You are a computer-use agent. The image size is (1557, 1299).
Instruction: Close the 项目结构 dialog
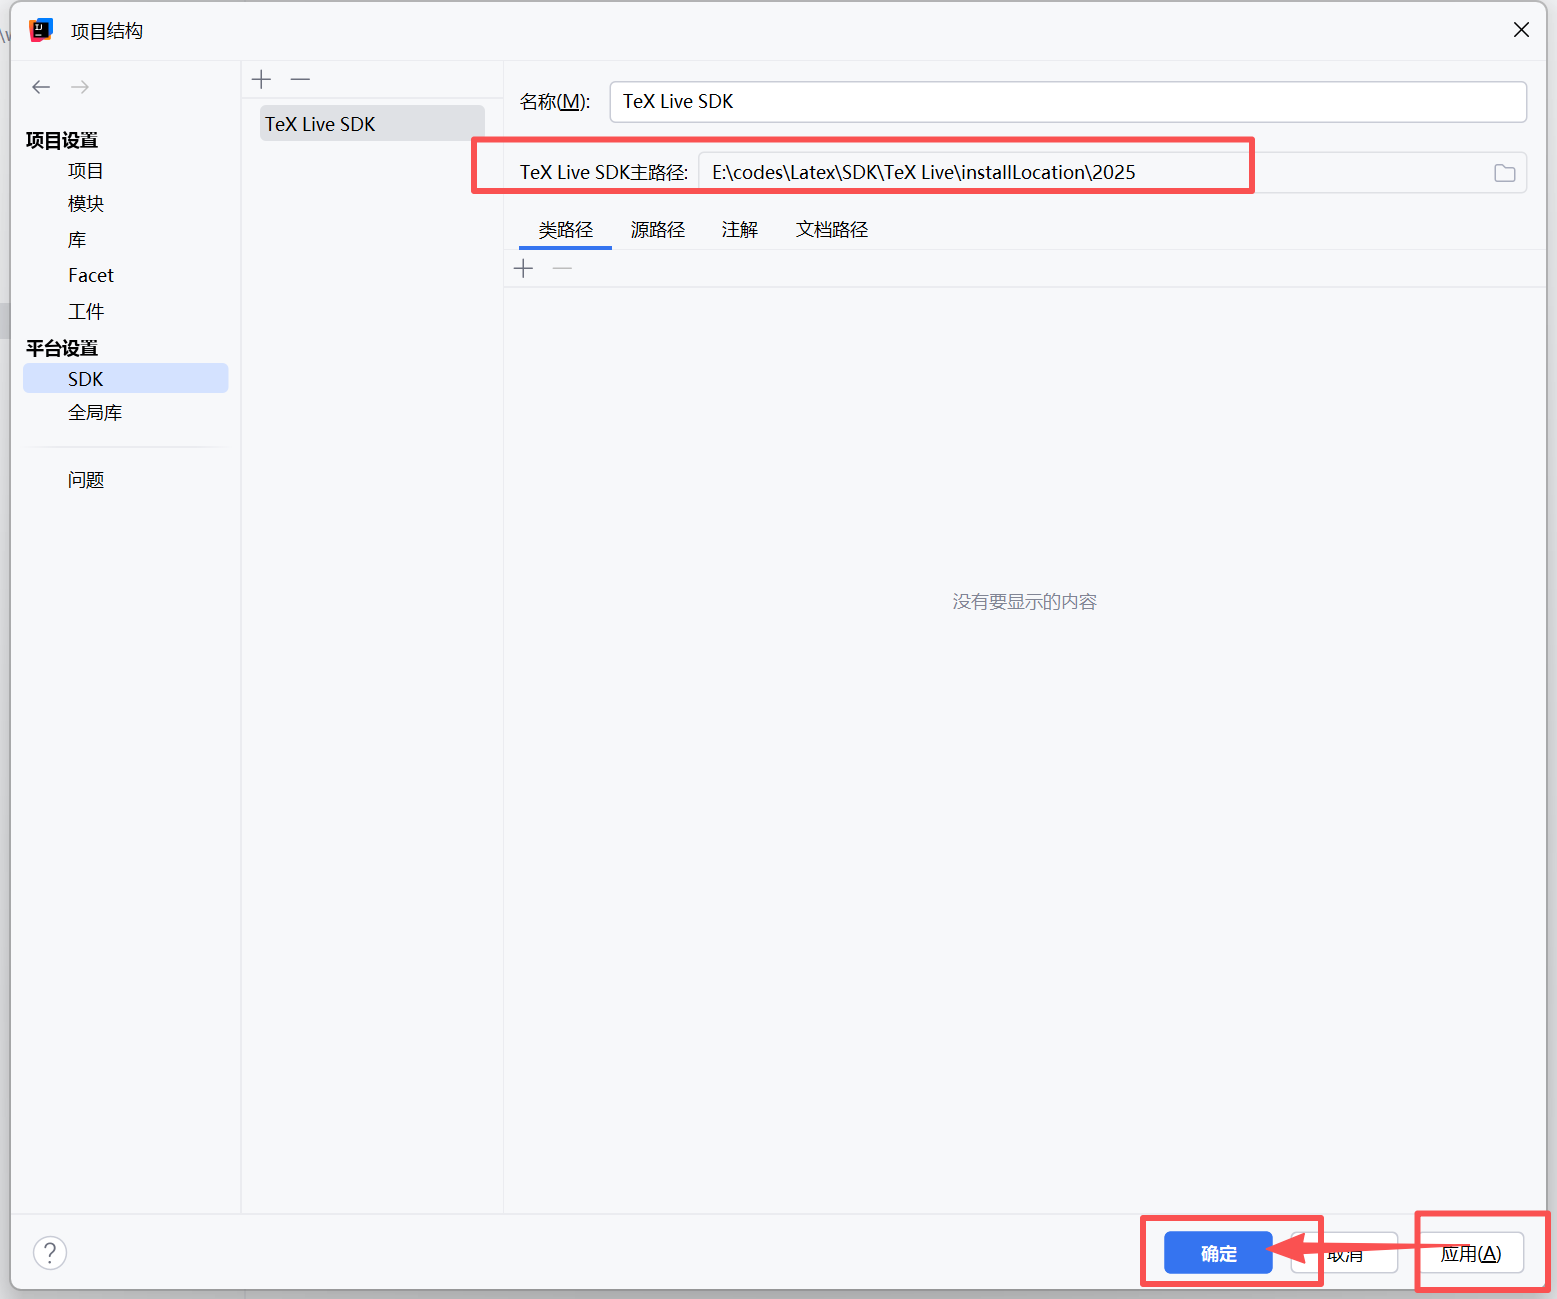1521,30
